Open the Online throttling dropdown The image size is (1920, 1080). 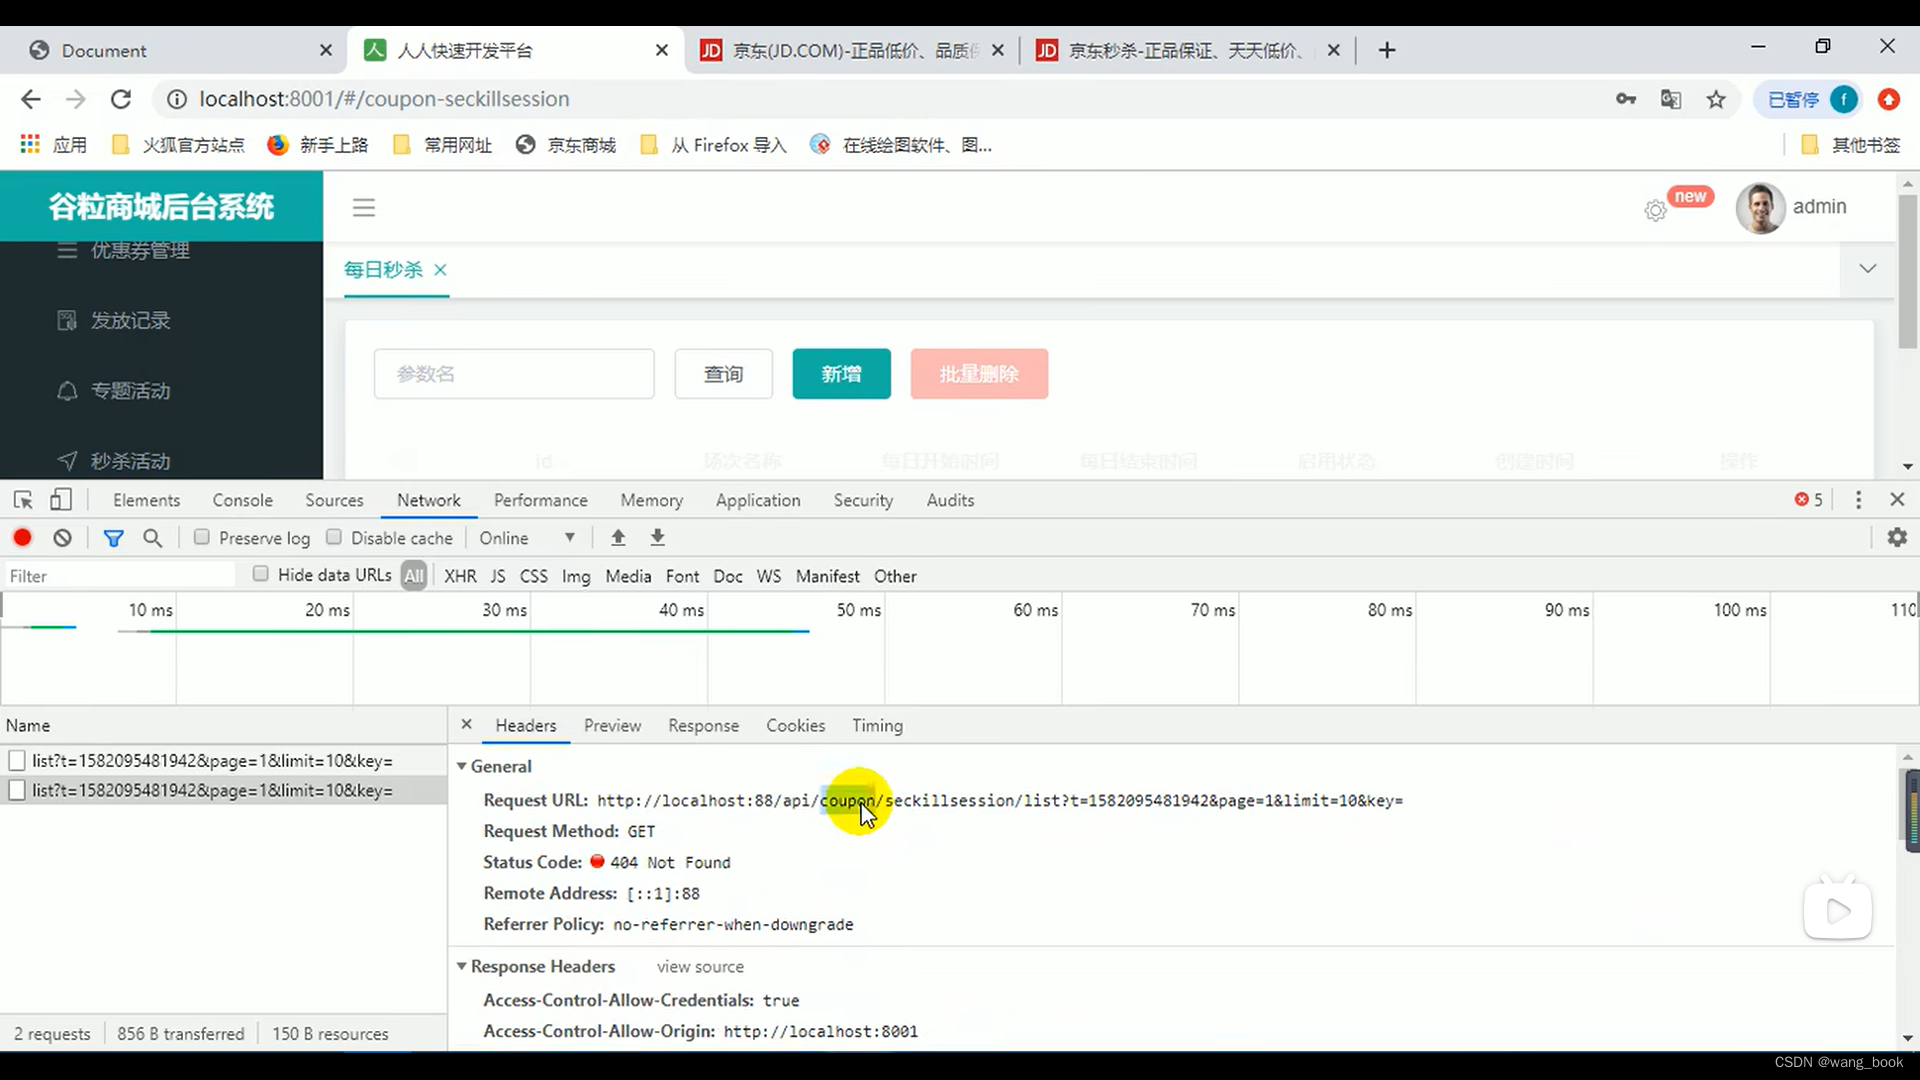point(527,538)
